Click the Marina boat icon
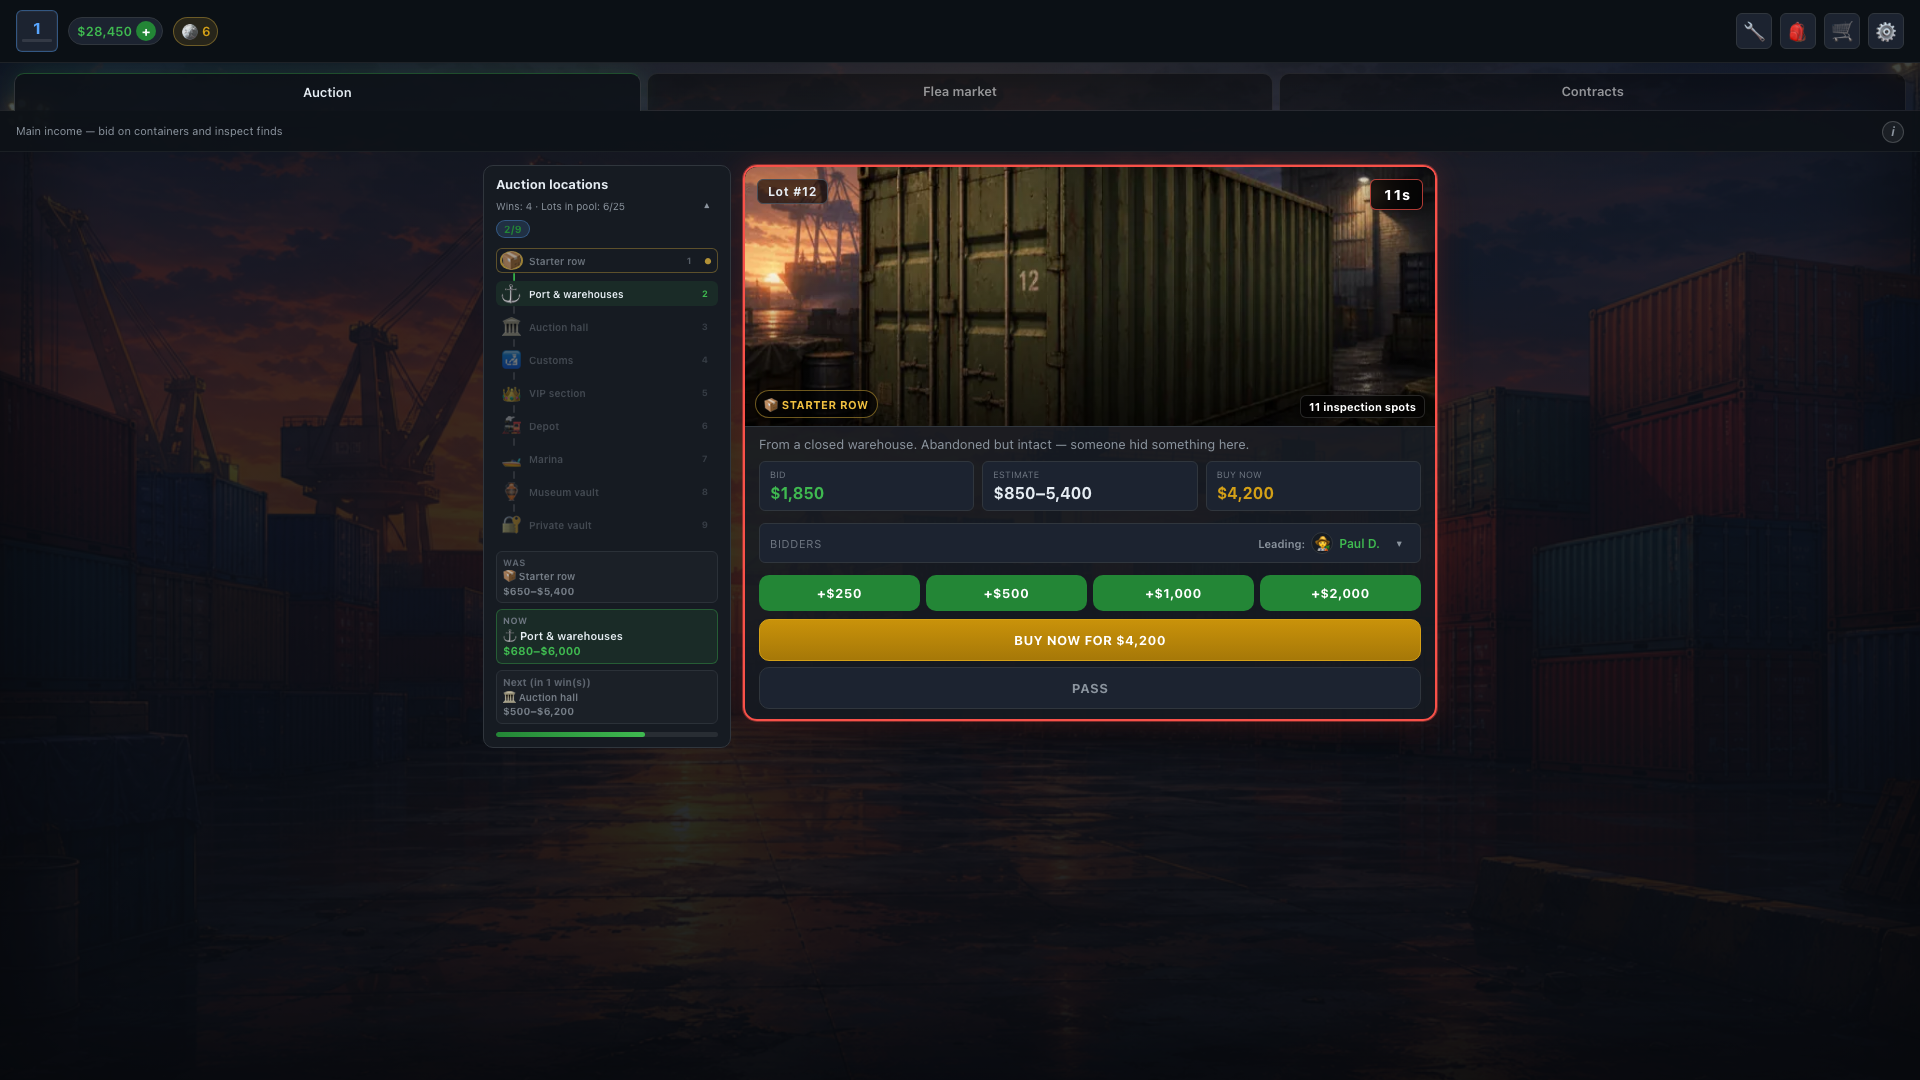This screenshot has width=1920, height=1080. 511,459
